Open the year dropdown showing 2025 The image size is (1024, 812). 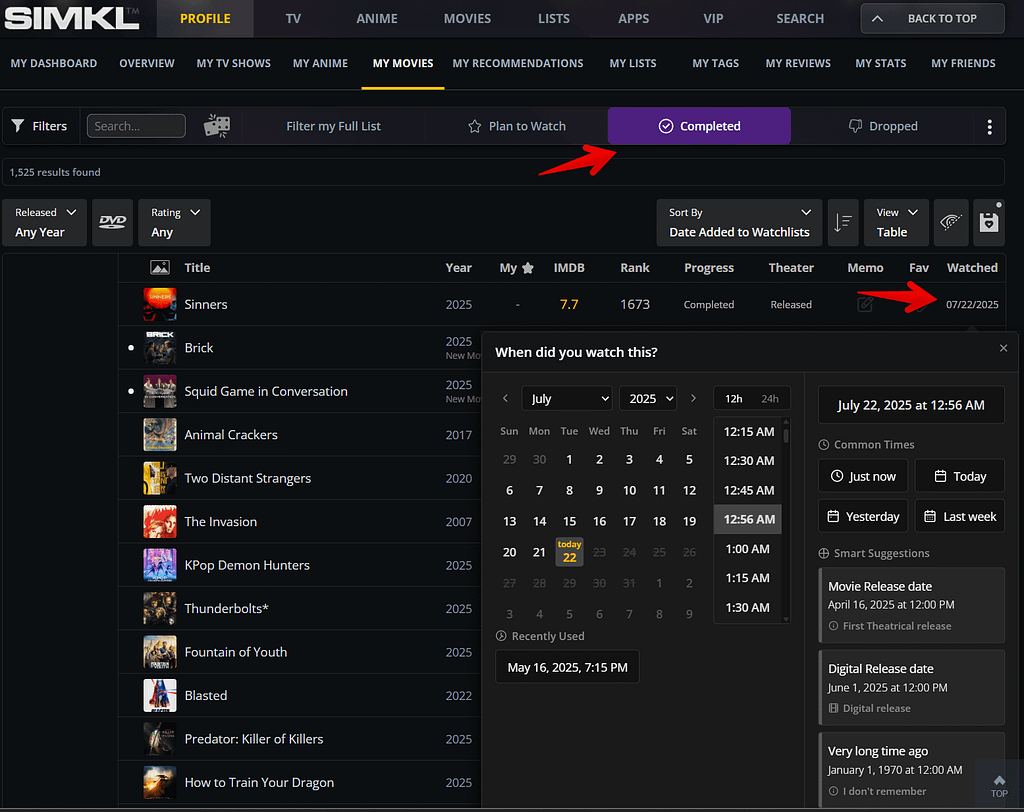(x=648, y=398)
